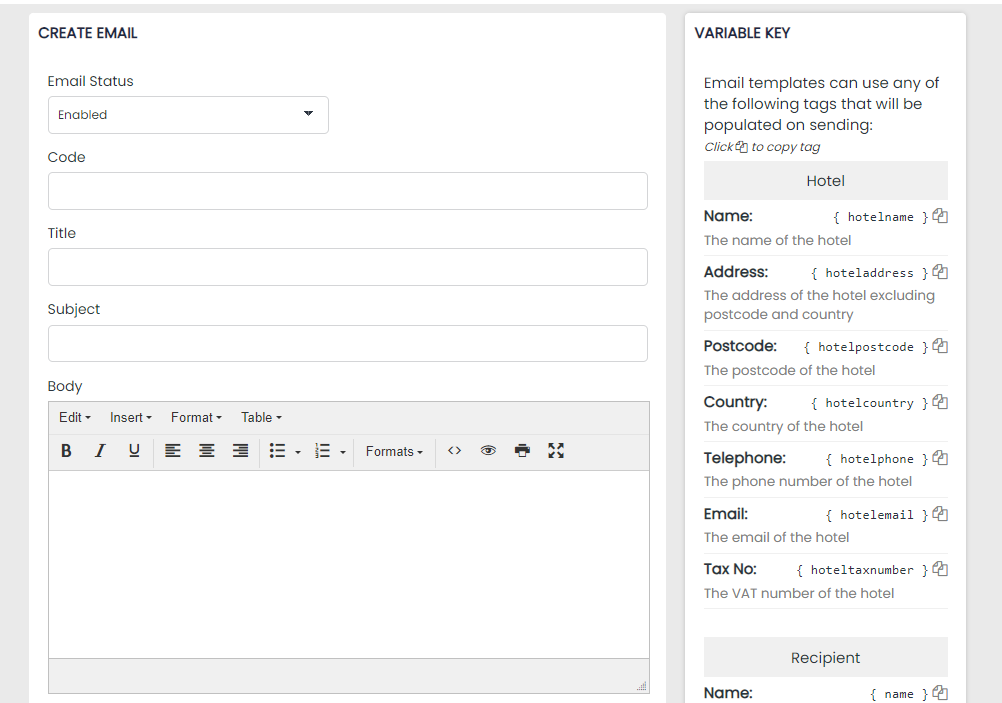Click the Bold formatting icon

pyautogui.click(x=66, y=451)
